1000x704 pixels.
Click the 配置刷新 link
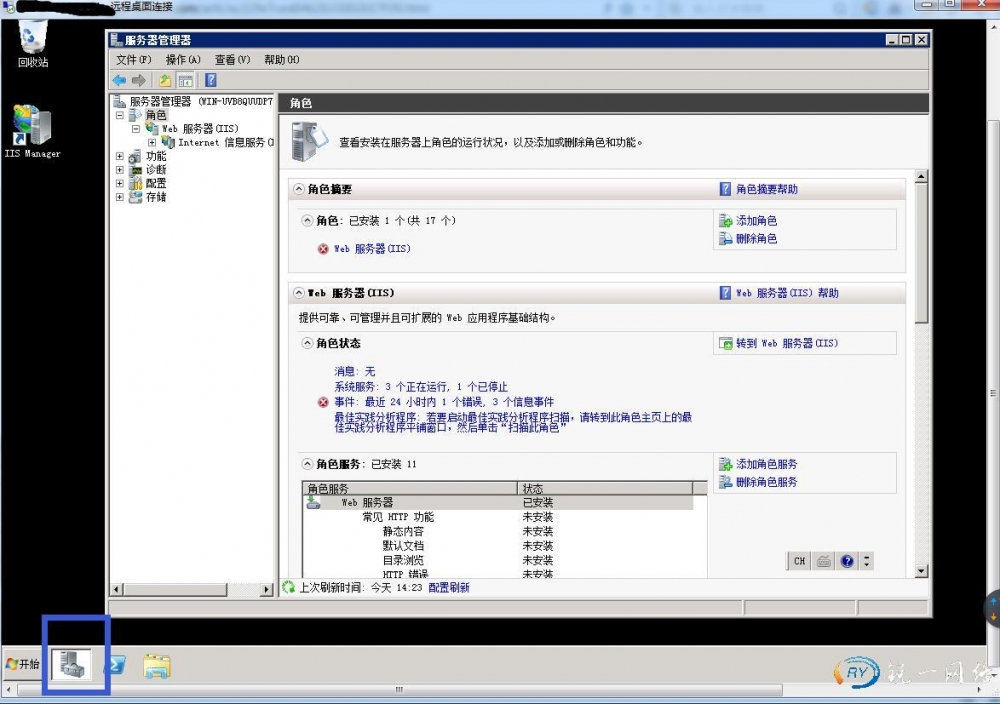click(449, 588)
